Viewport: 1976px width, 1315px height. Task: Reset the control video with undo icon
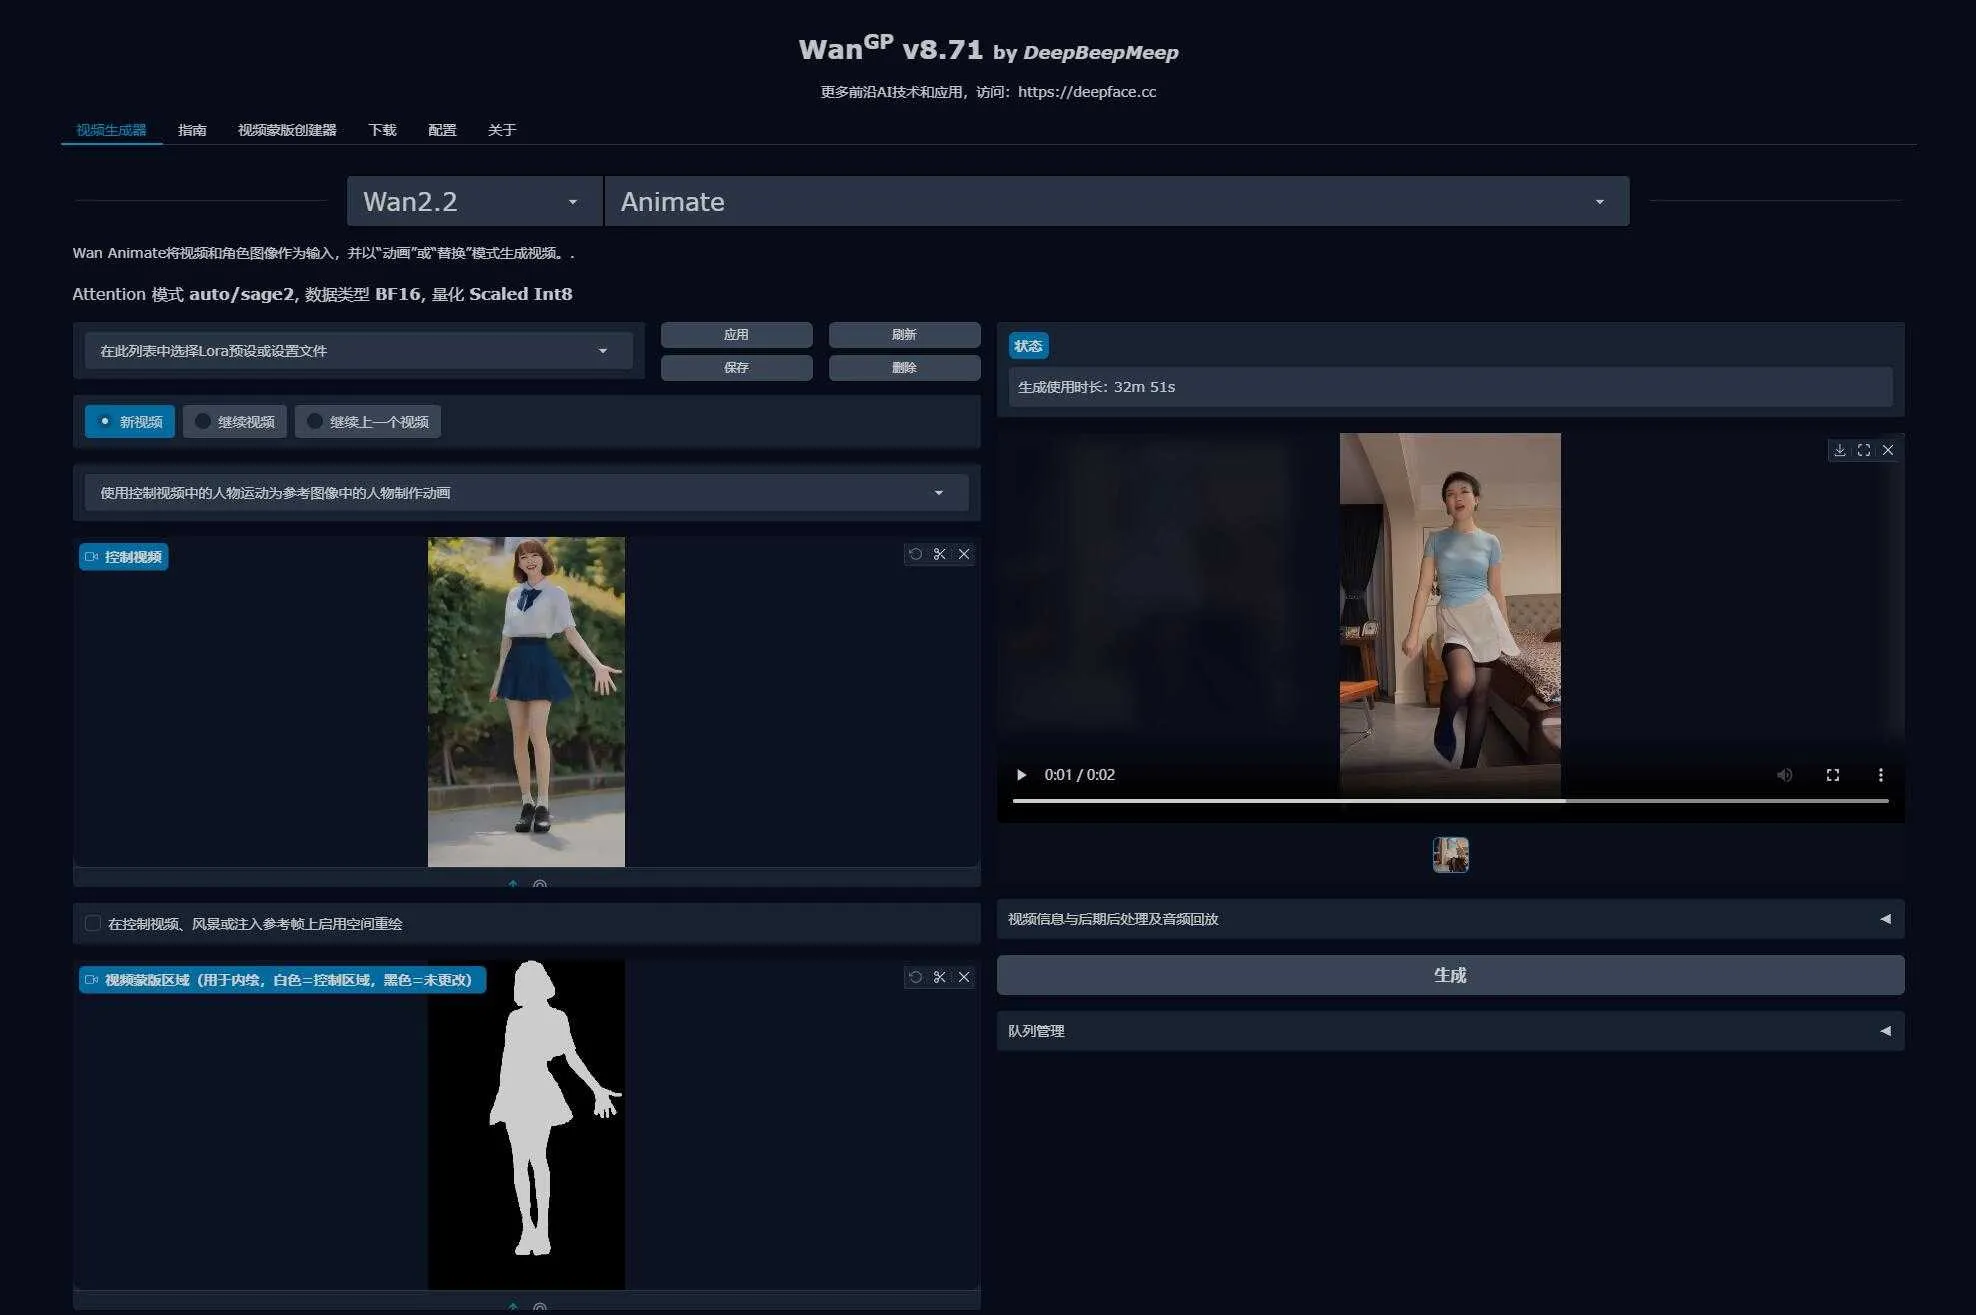click(915, 554)
